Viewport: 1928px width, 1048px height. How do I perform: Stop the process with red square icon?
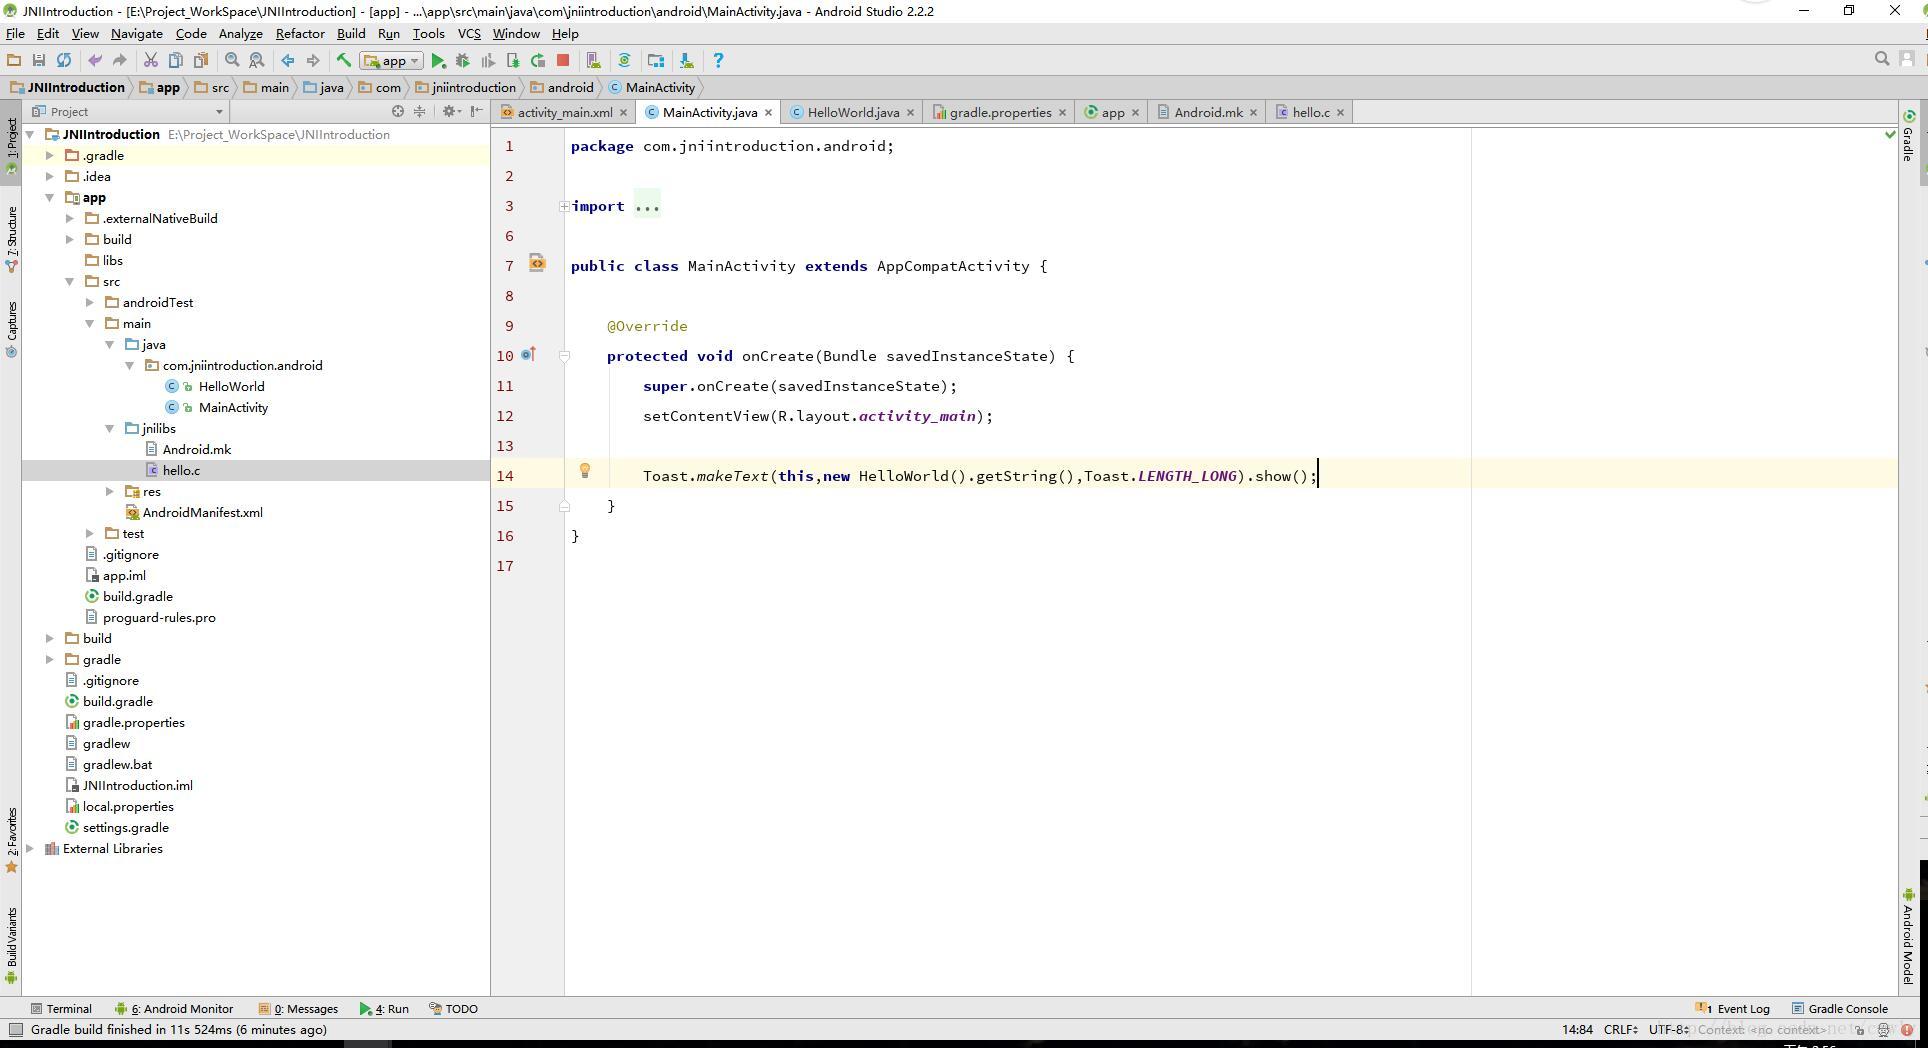563,61
